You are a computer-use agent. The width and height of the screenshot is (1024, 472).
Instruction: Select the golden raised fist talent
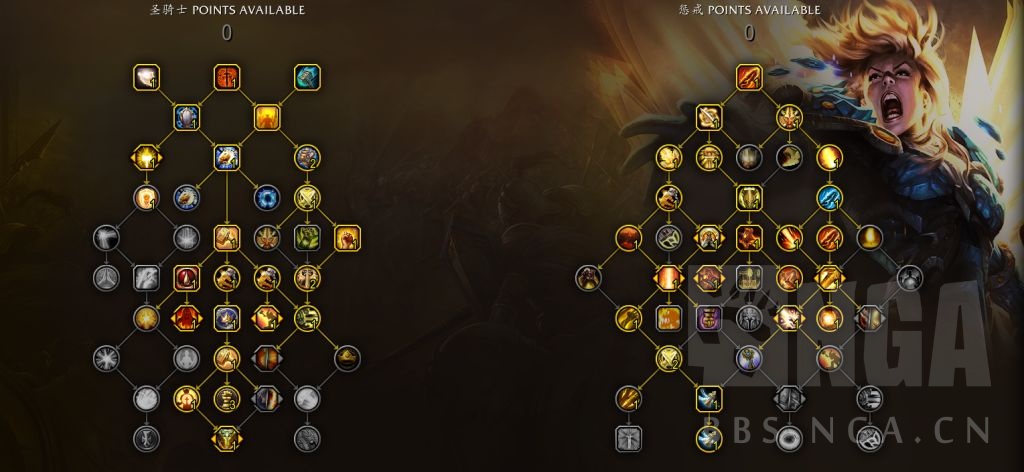(347, 238)
